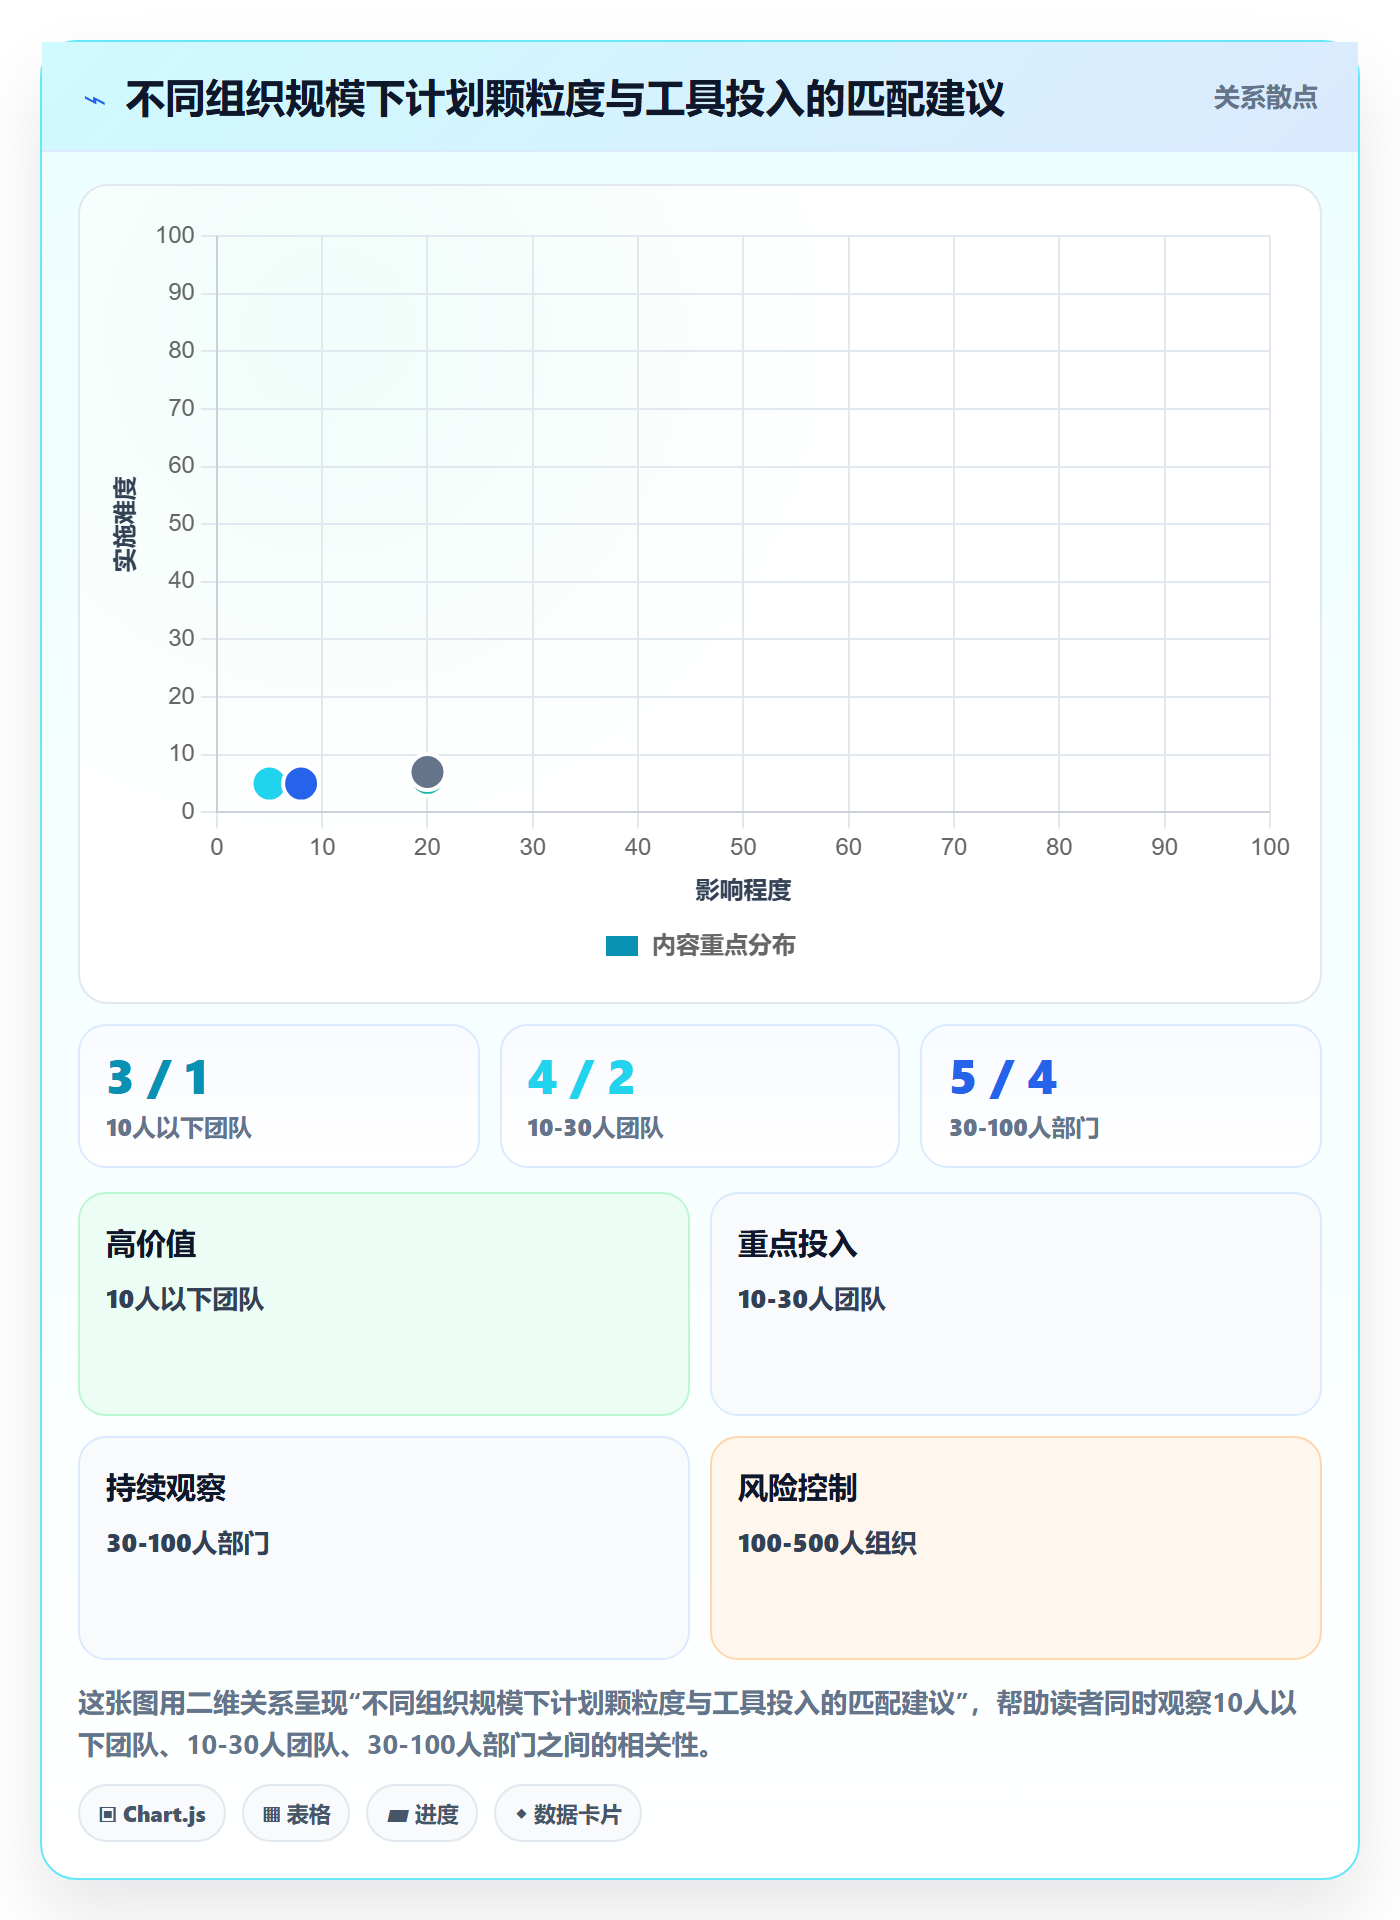Click the 50 tick label on the x-axis

pyautogui.click(x=743, y=847)
